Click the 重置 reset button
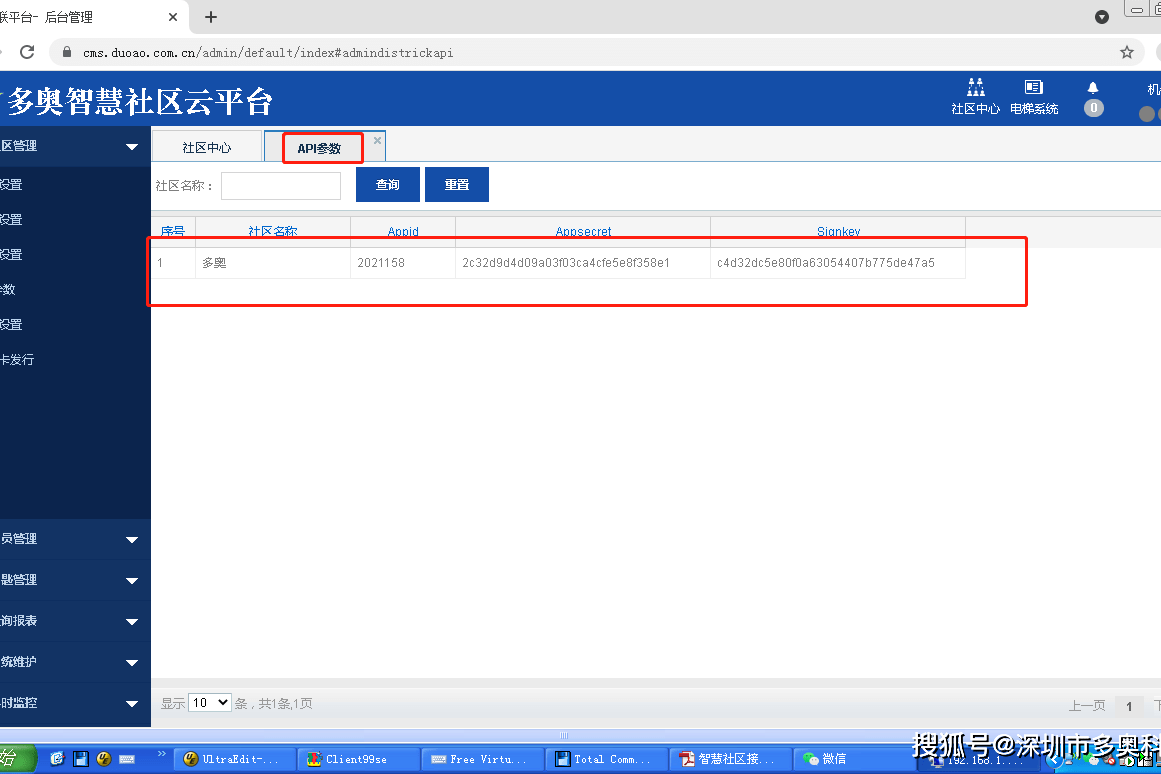Screen dimensions: 1161x774 [x=457, y=185]
